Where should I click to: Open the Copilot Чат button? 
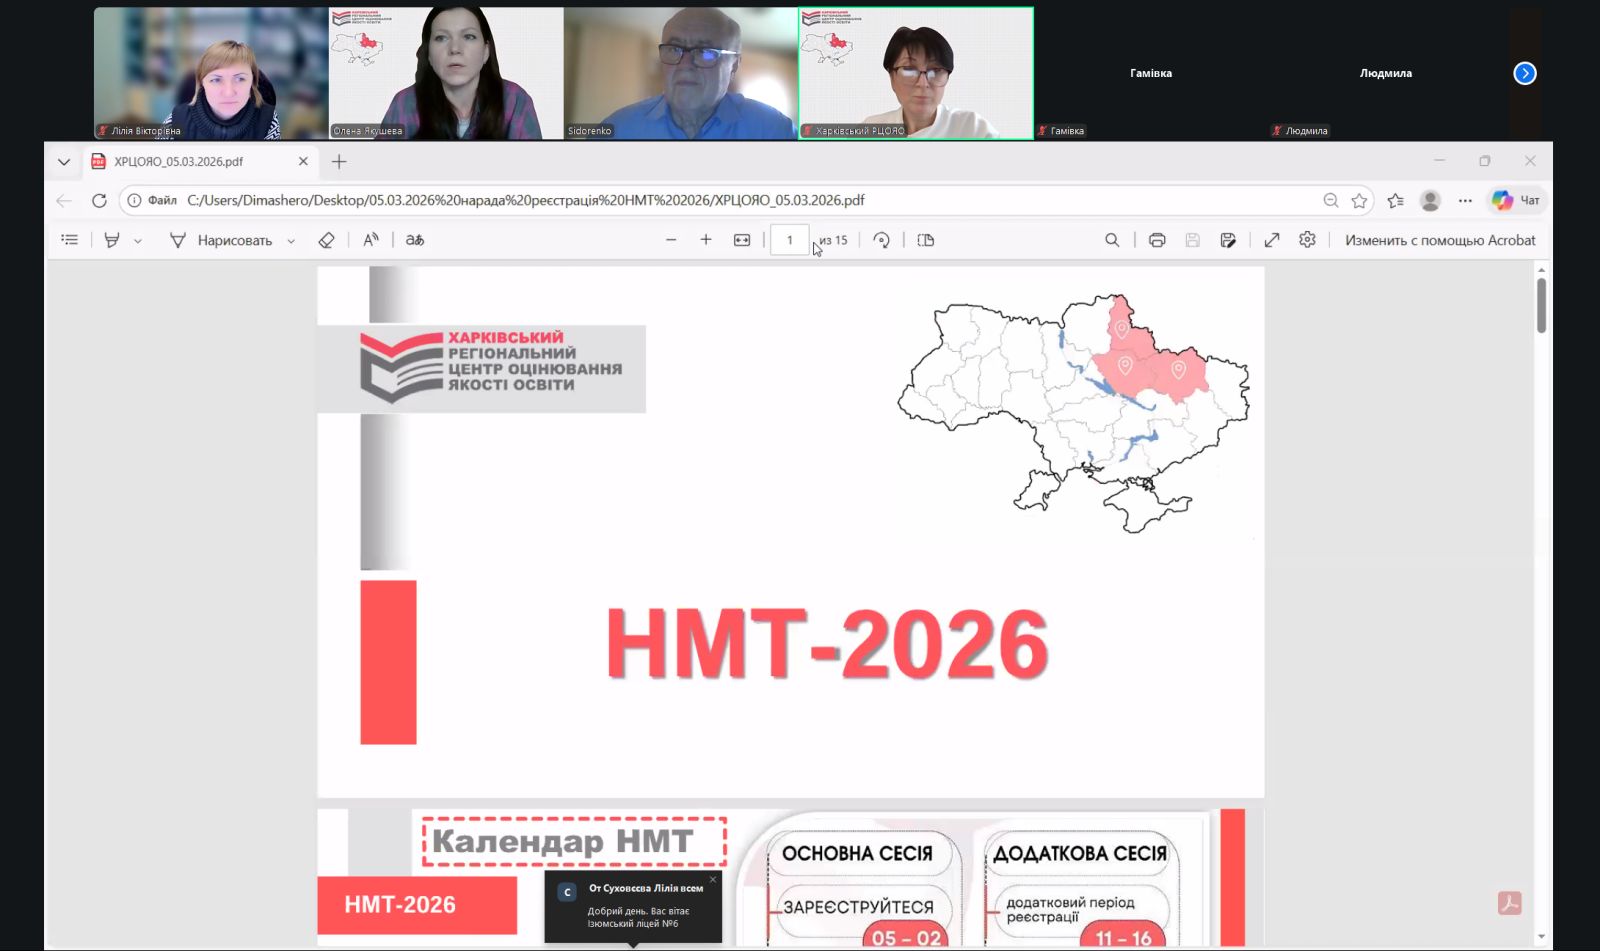pyautogui.click(x=1516, y=201)
